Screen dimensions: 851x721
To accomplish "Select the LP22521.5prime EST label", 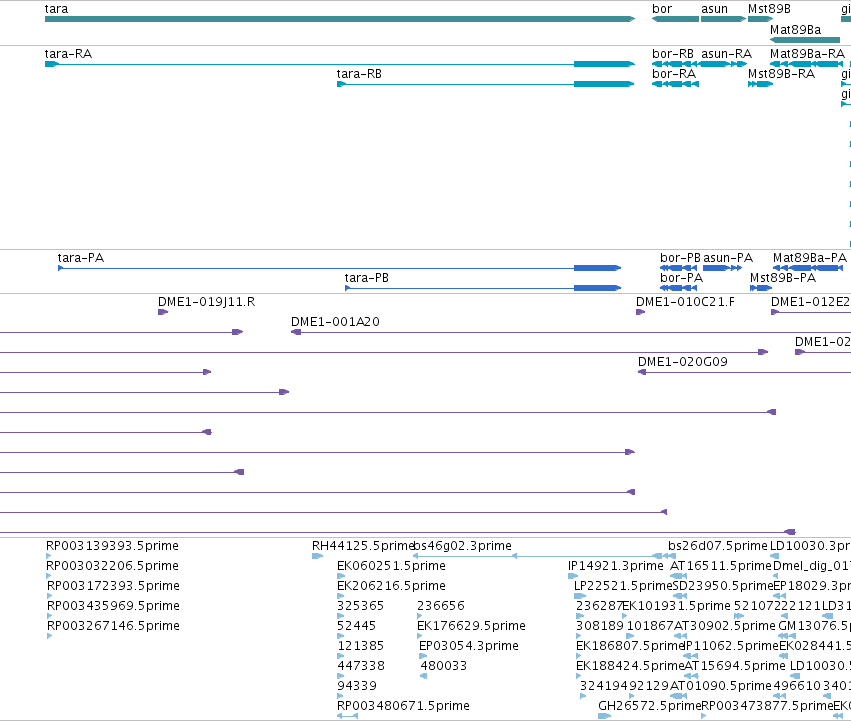I will tap(623, 586).
